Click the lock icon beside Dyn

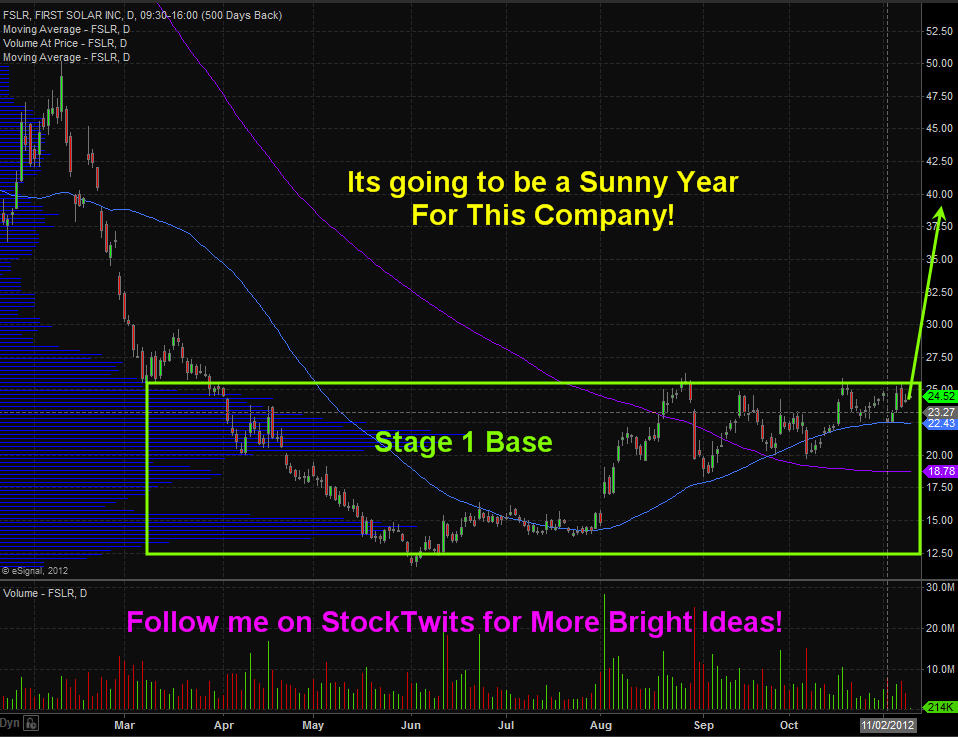pos(31,723)
